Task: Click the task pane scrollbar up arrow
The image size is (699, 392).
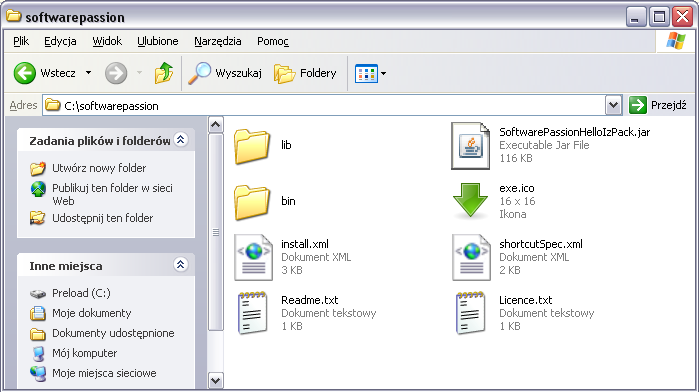Action: click(x=216, y=124)
